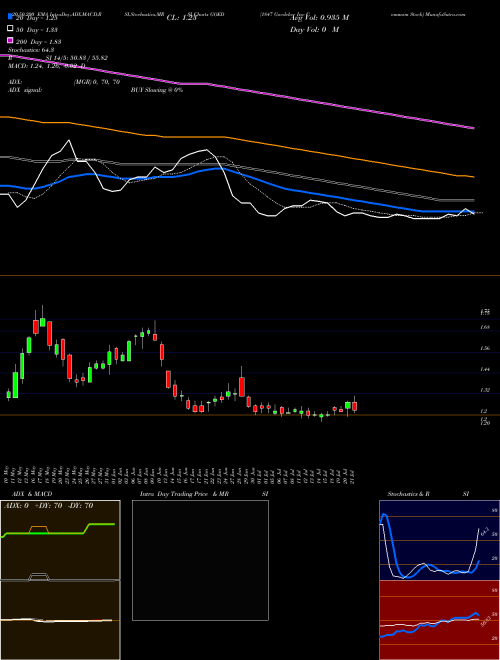Click the 'Avg Vol: 0.935 M' text
Image resolution: width=500 pixels, height=660 pixels.
(x=319, y=17)
